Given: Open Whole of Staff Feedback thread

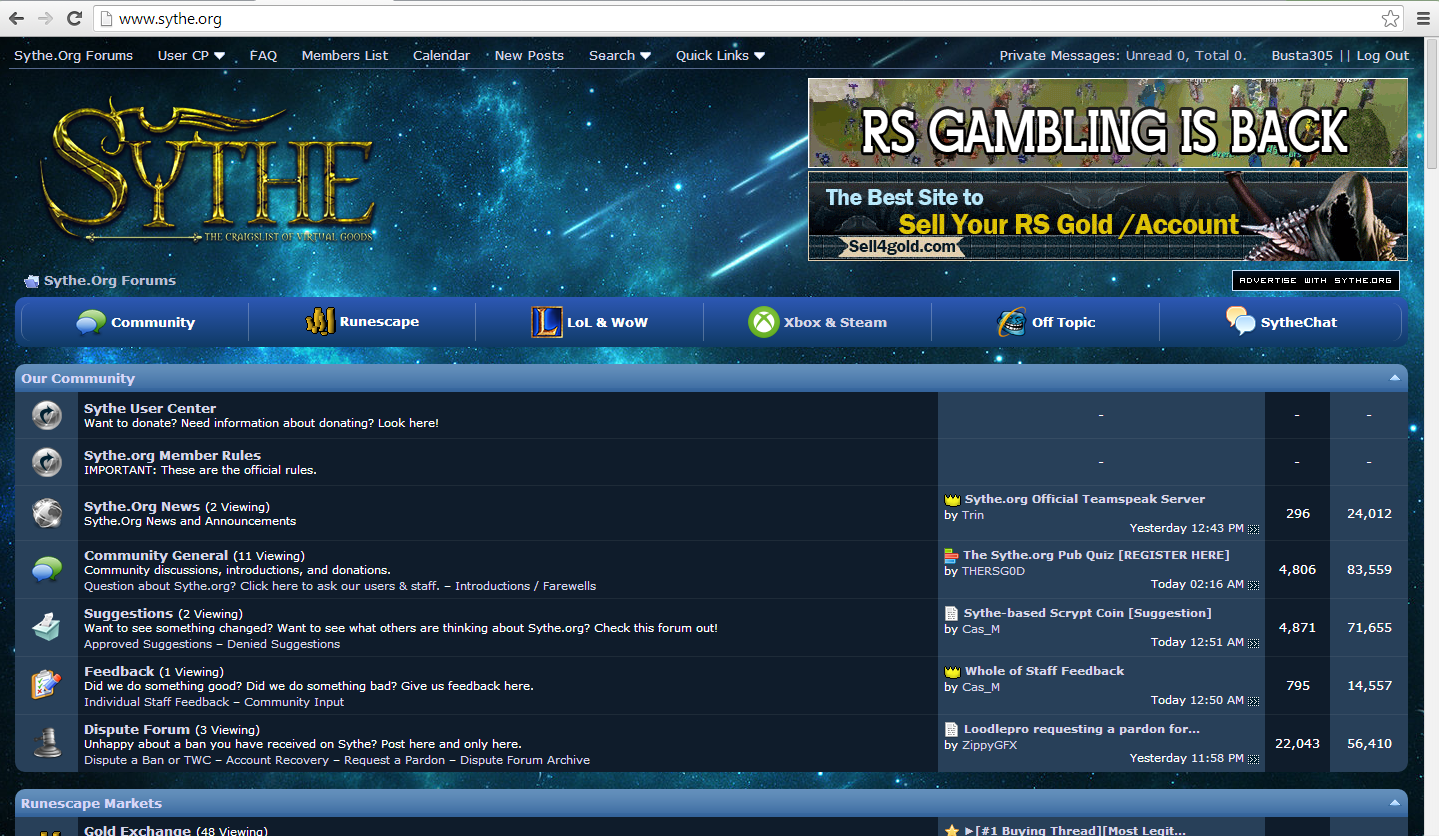Looking at the screenshot, I should 1044,671.
